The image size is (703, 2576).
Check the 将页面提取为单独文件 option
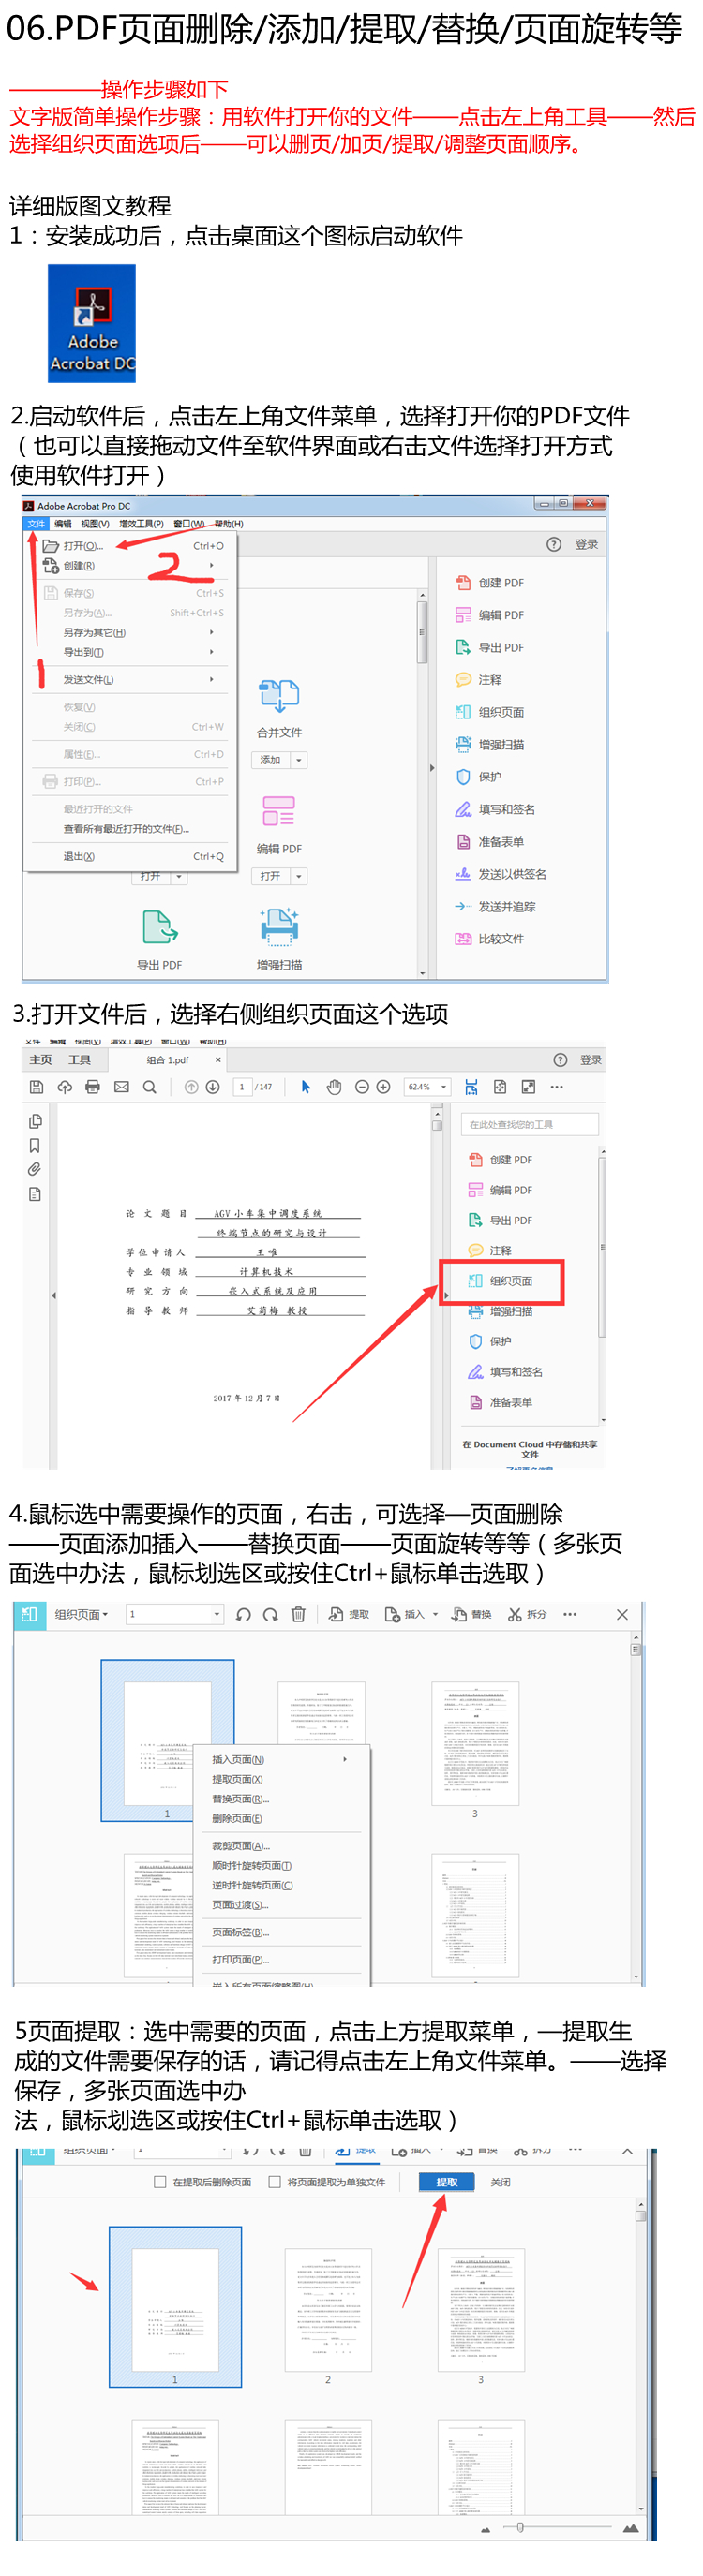[x=274, y=2182]
